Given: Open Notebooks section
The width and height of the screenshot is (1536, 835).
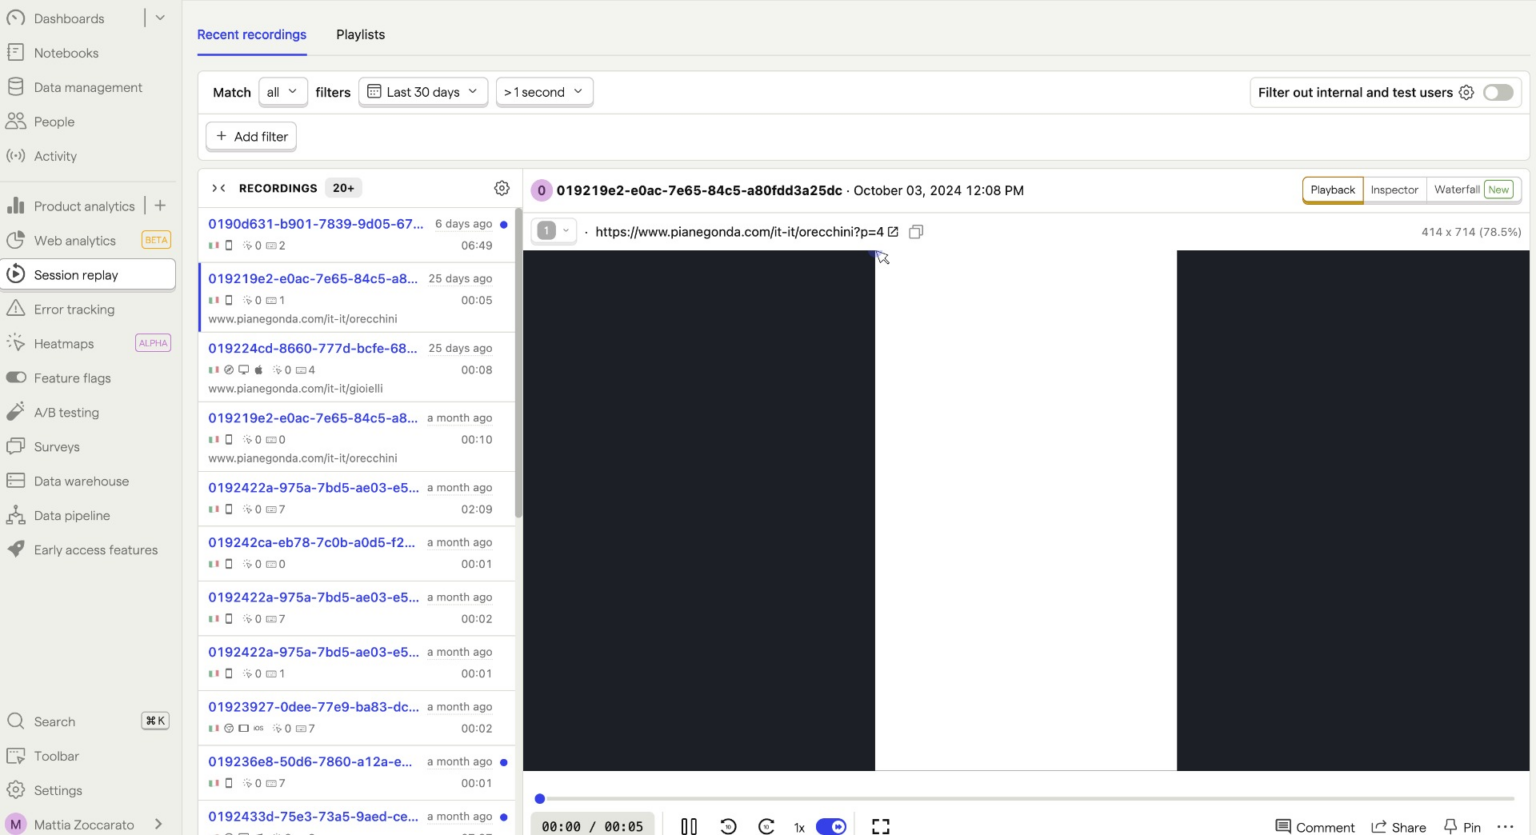Looking at the screenshot, I should tap(66, 53).
